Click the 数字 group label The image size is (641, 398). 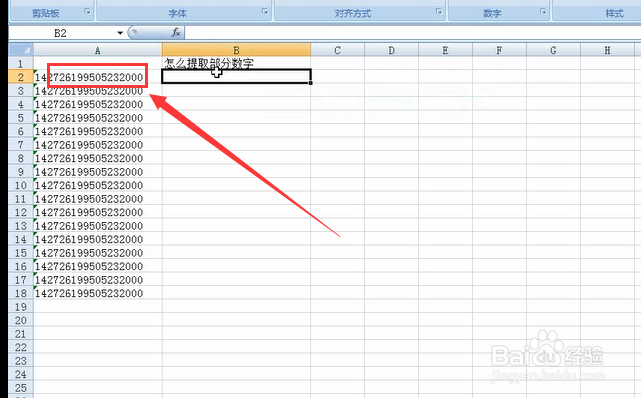(492, 13)
